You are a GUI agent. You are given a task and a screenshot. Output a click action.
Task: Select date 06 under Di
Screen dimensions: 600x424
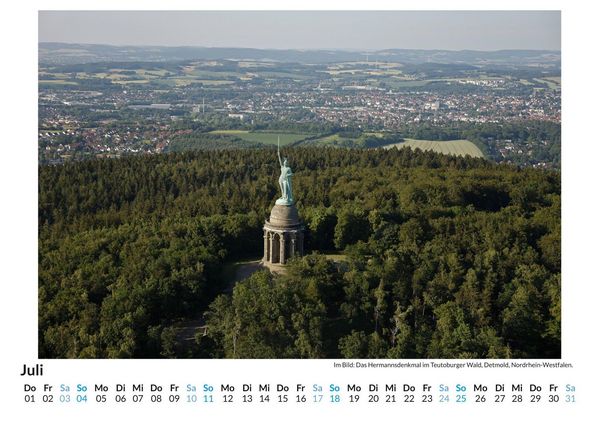coord(121,399)
